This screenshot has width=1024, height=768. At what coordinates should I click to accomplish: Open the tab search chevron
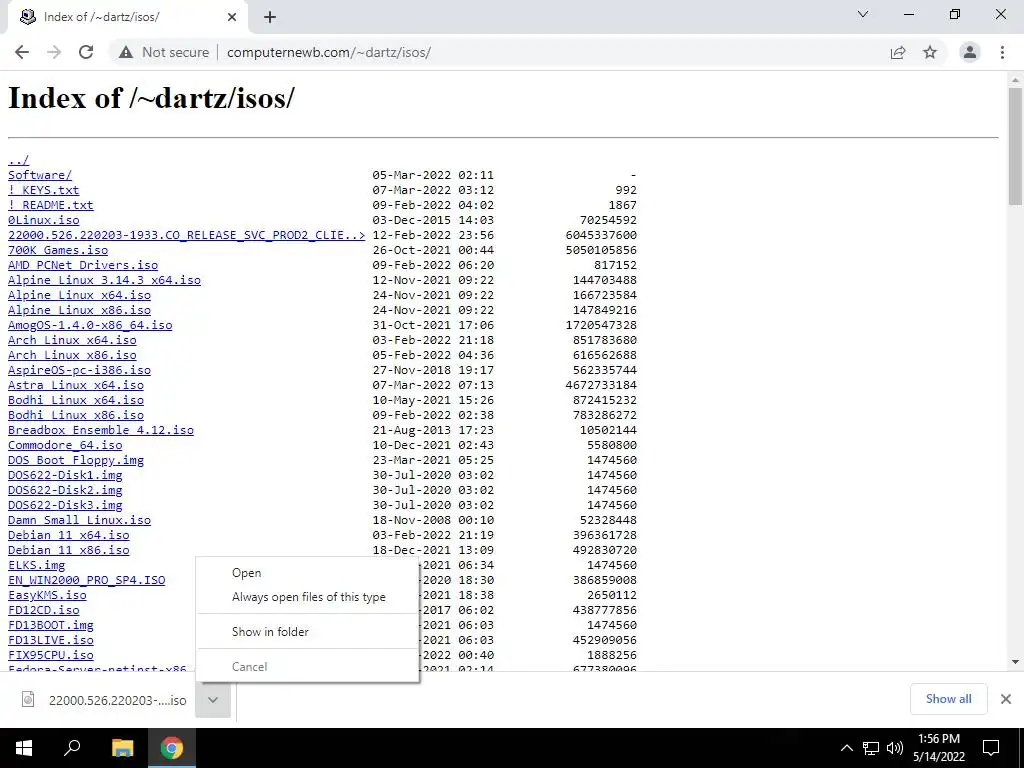pos(863,14)
